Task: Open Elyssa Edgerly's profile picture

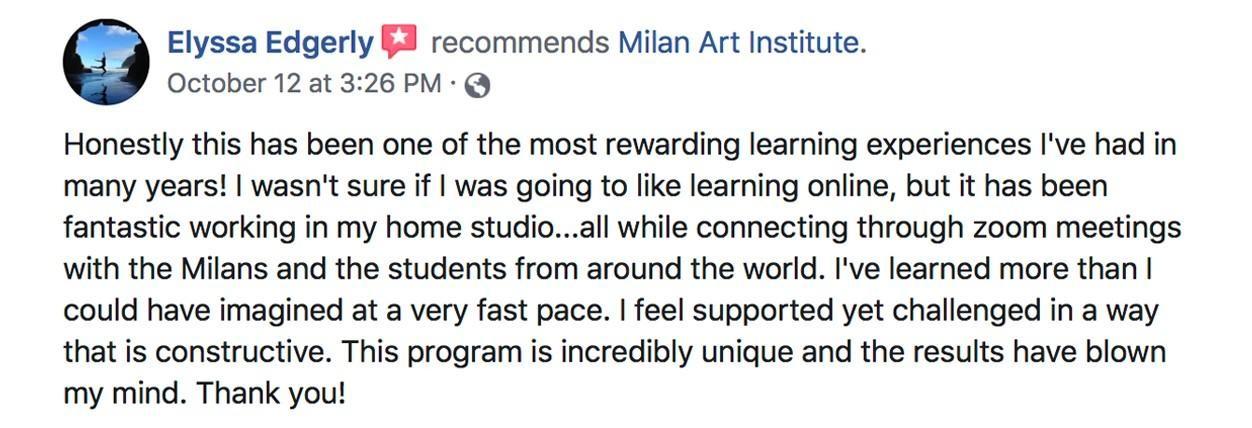Action: (x=106, y=62)
